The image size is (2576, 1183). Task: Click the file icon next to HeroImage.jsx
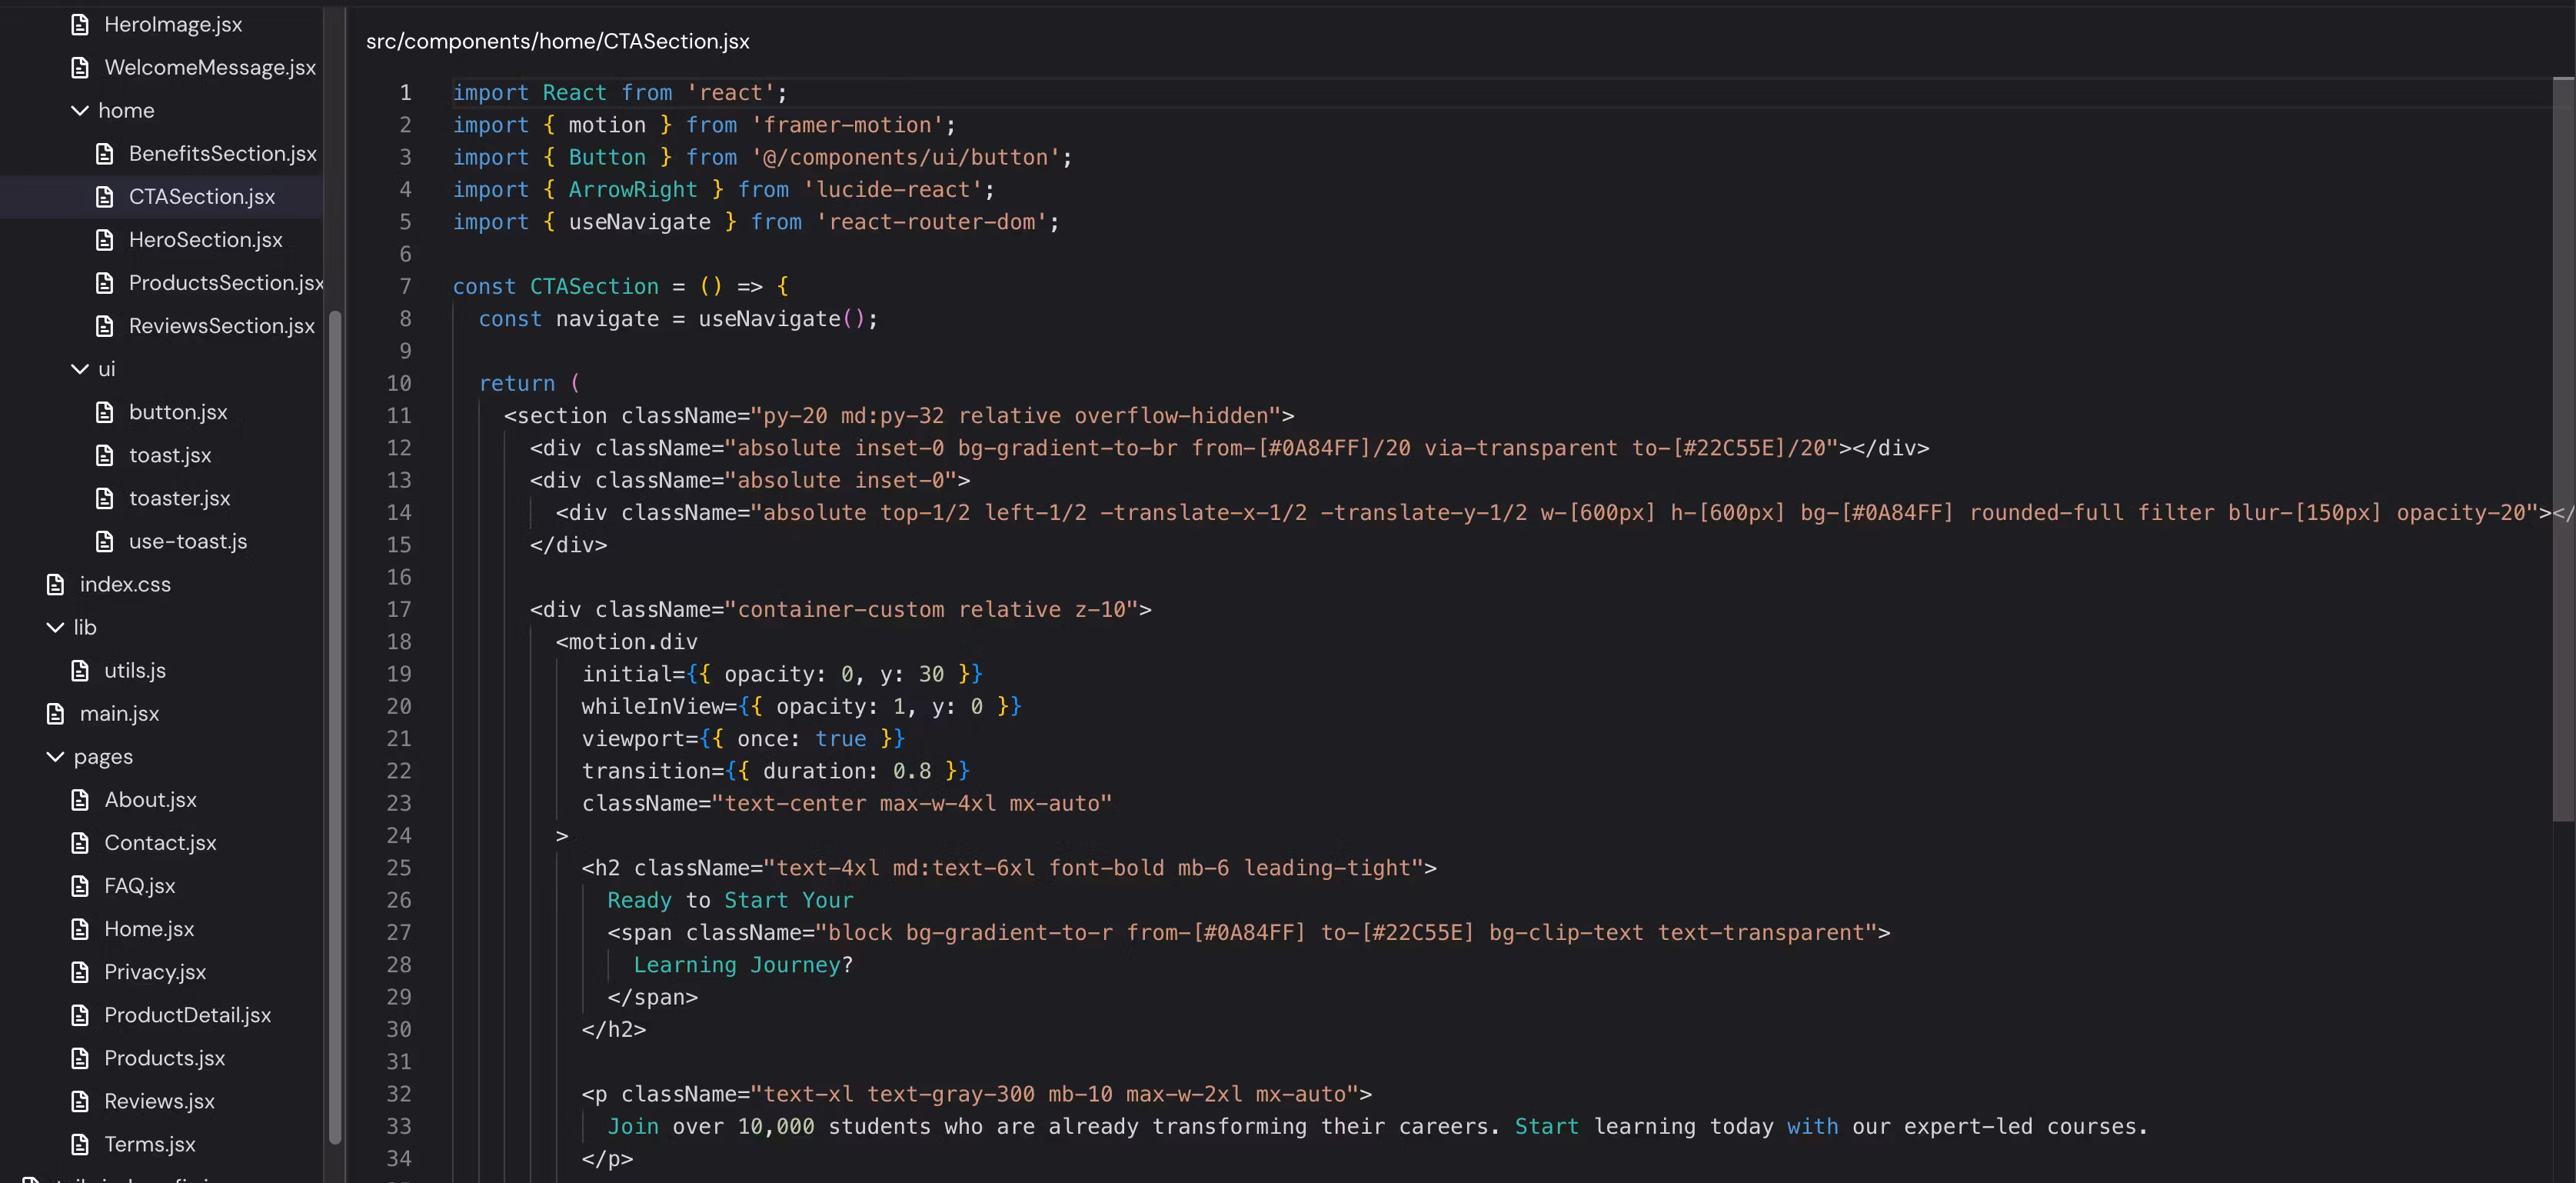tap(80, 25)
